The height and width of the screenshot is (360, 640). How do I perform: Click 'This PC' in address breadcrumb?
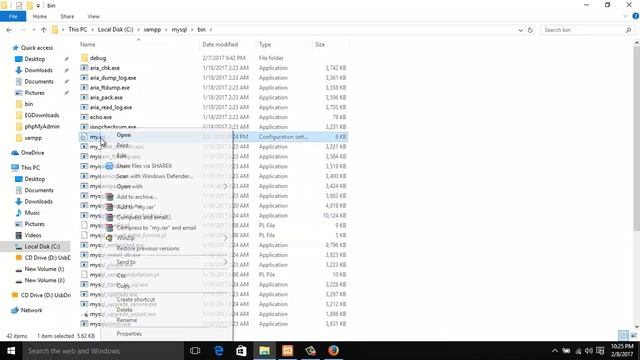[x=78, y=30]
